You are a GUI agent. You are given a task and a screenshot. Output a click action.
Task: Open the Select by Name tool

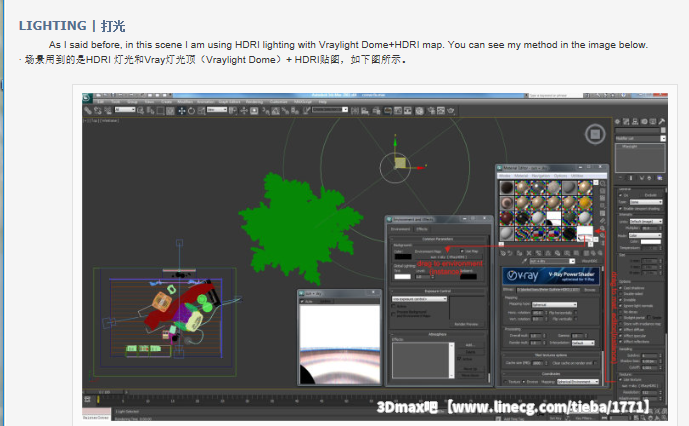pyautogui.click(x=151, y=111)
